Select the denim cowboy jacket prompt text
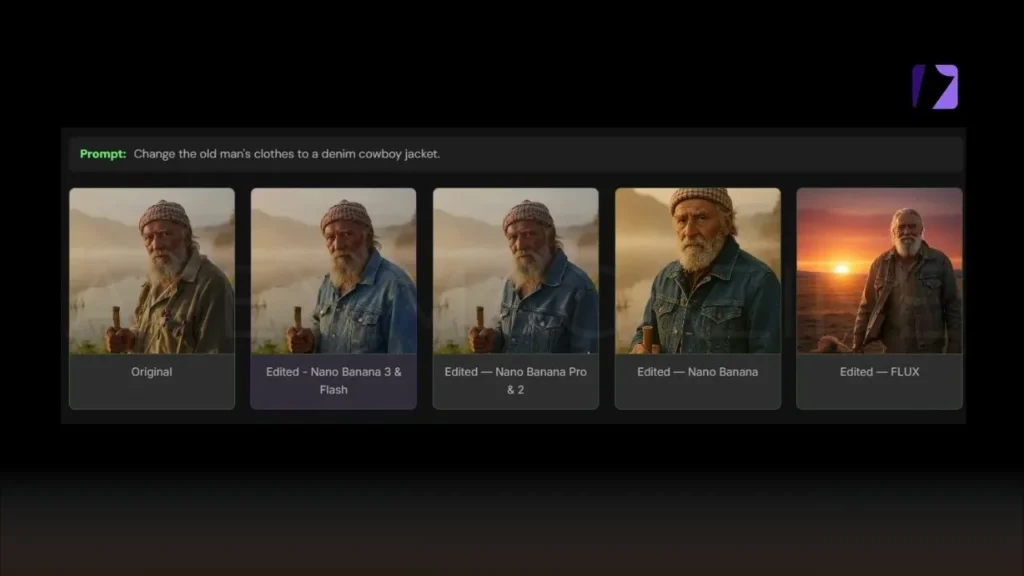This screenshot has width=1024, height=576. 286,154
